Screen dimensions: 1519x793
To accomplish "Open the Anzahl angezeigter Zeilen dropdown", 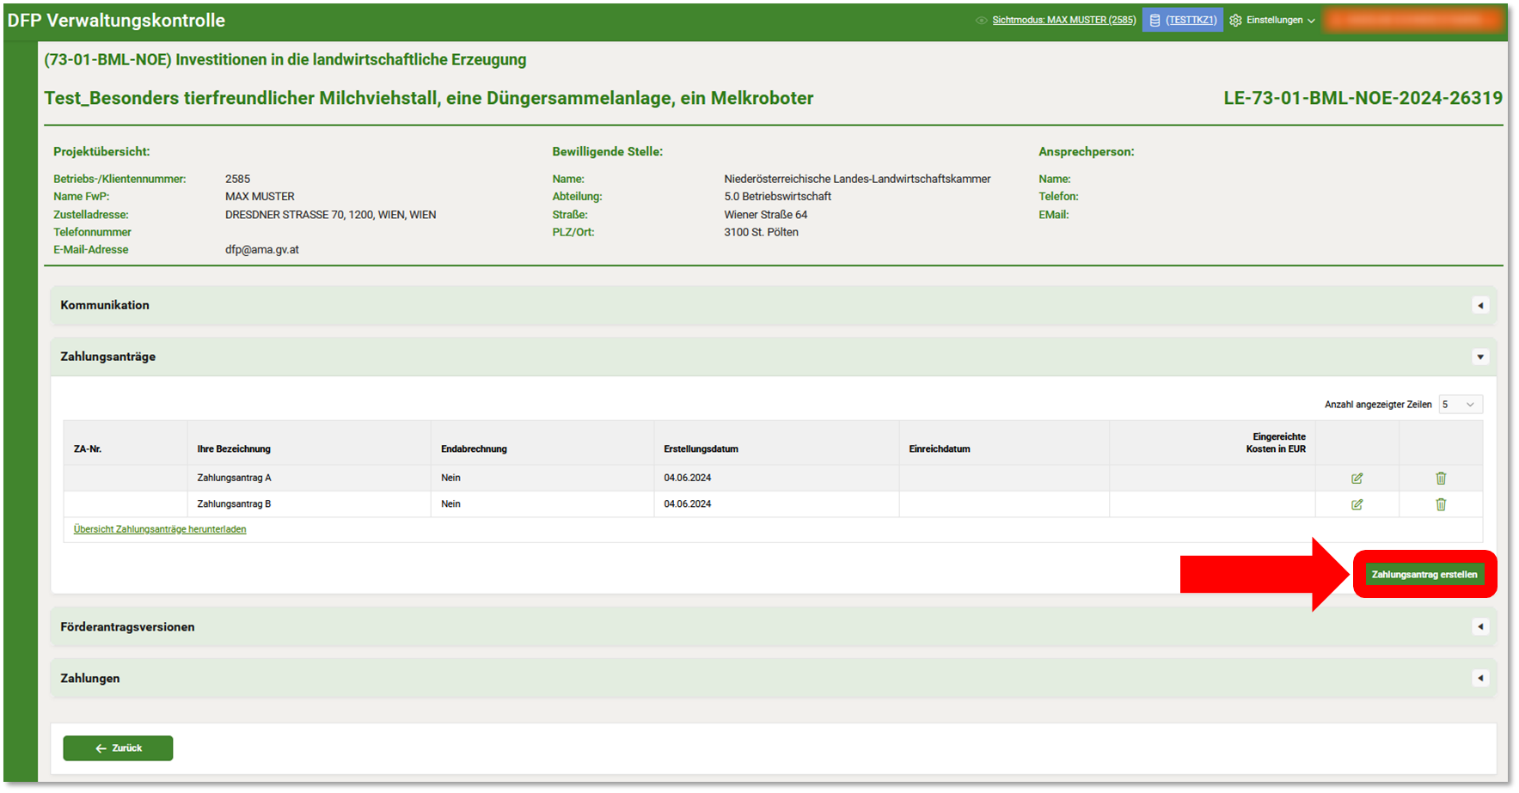I will (x=1460, y=404).
